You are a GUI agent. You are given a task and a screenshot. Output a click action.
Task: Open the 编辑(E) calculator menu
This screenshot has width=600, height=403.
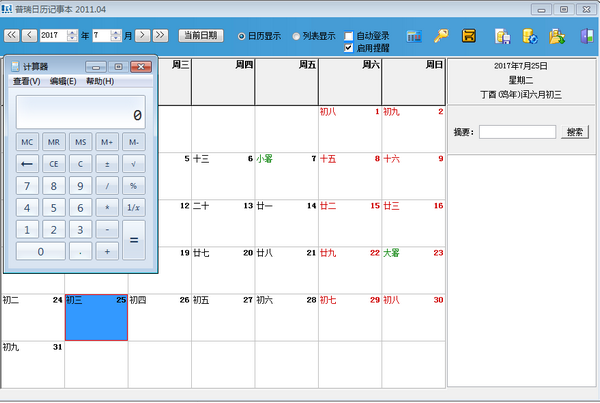64,81
